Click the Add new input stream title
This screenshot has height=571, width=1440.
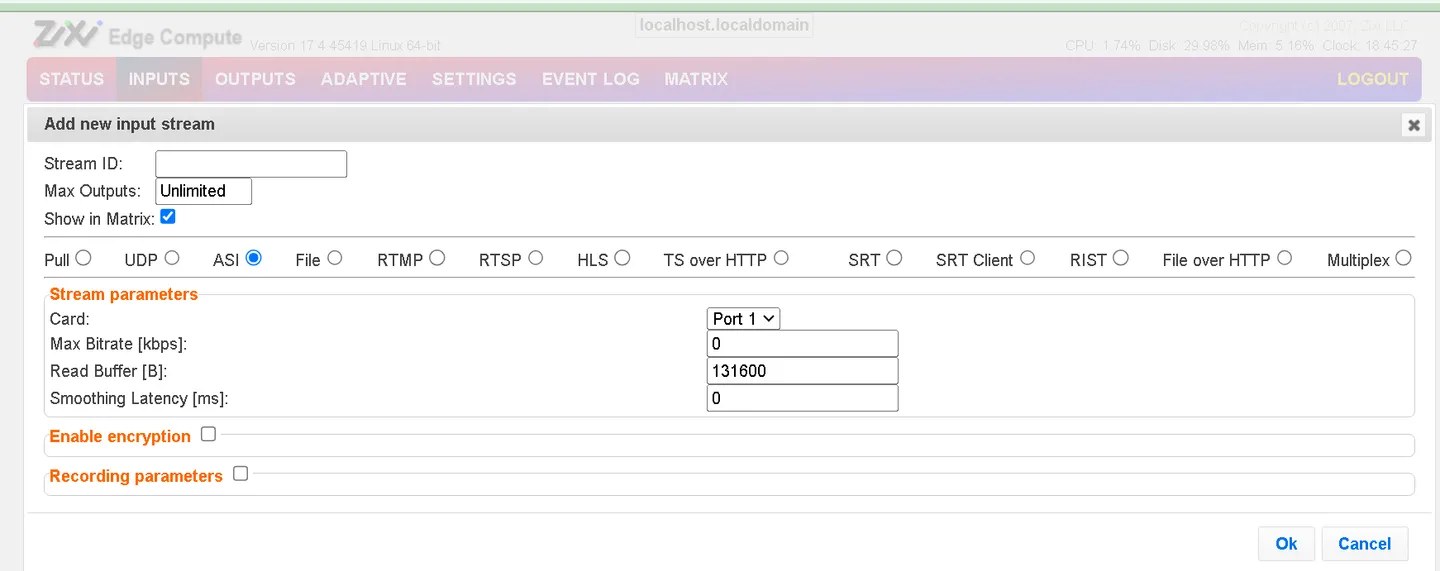point(130,124)
